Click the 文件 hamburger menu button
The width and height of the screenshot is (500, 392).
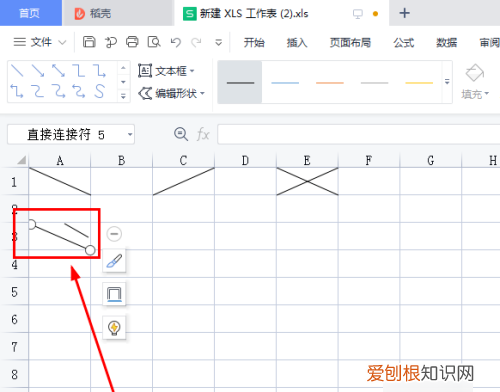click(20, 42)
